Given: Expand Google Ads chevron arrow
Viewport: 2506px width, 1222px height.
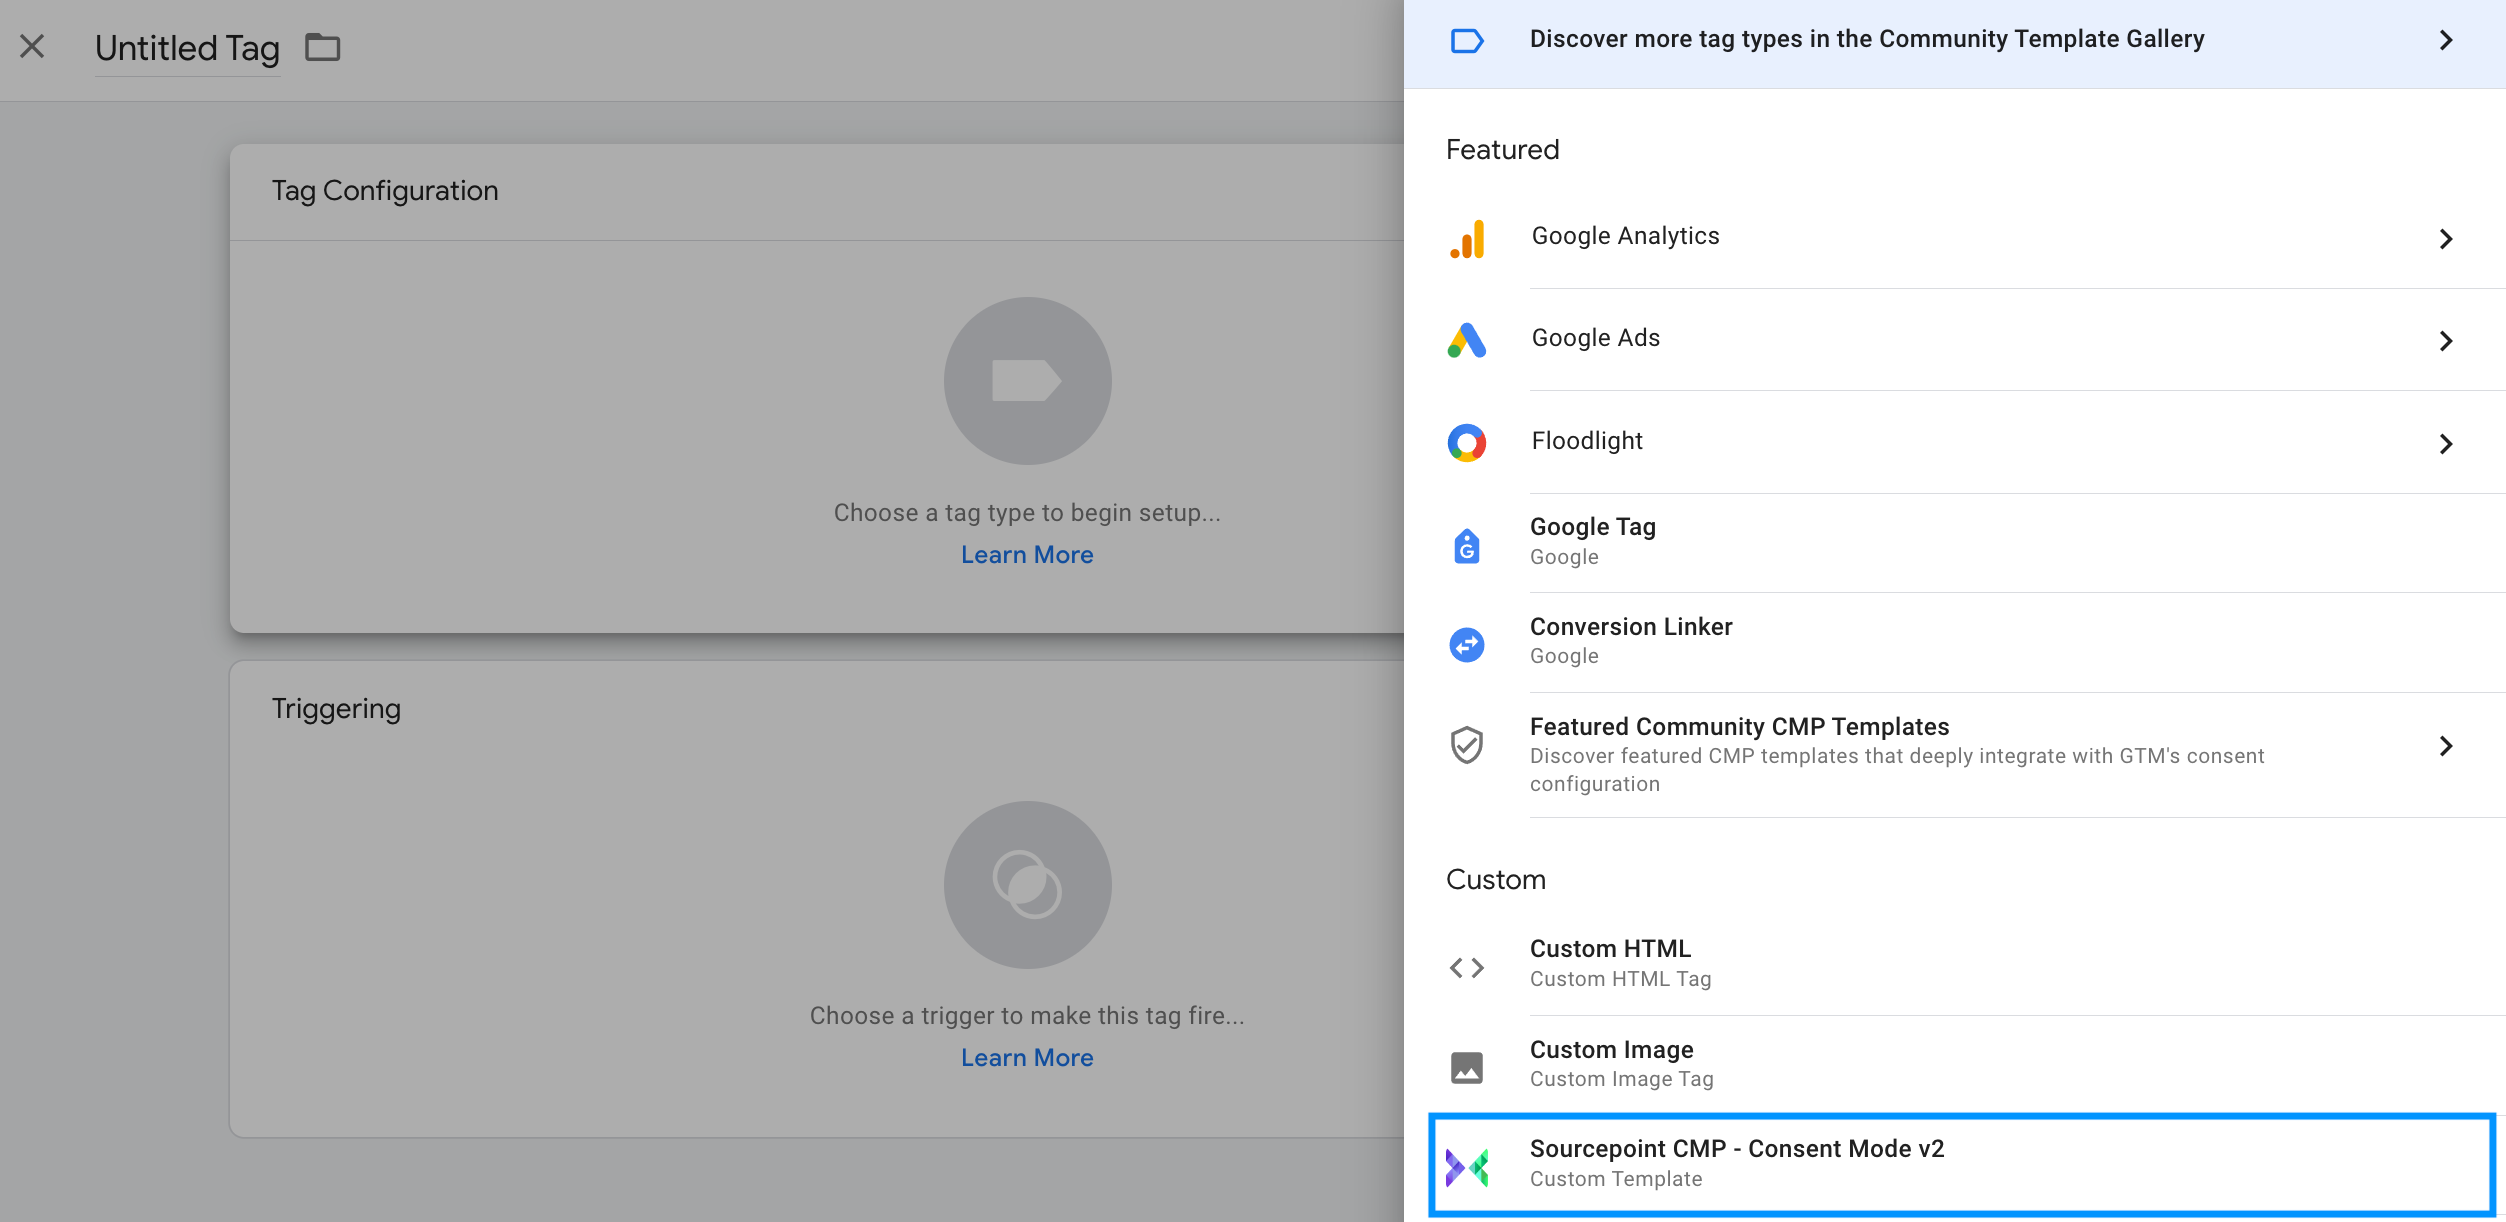Looking at the screenshot, I should coord(2446,341).
